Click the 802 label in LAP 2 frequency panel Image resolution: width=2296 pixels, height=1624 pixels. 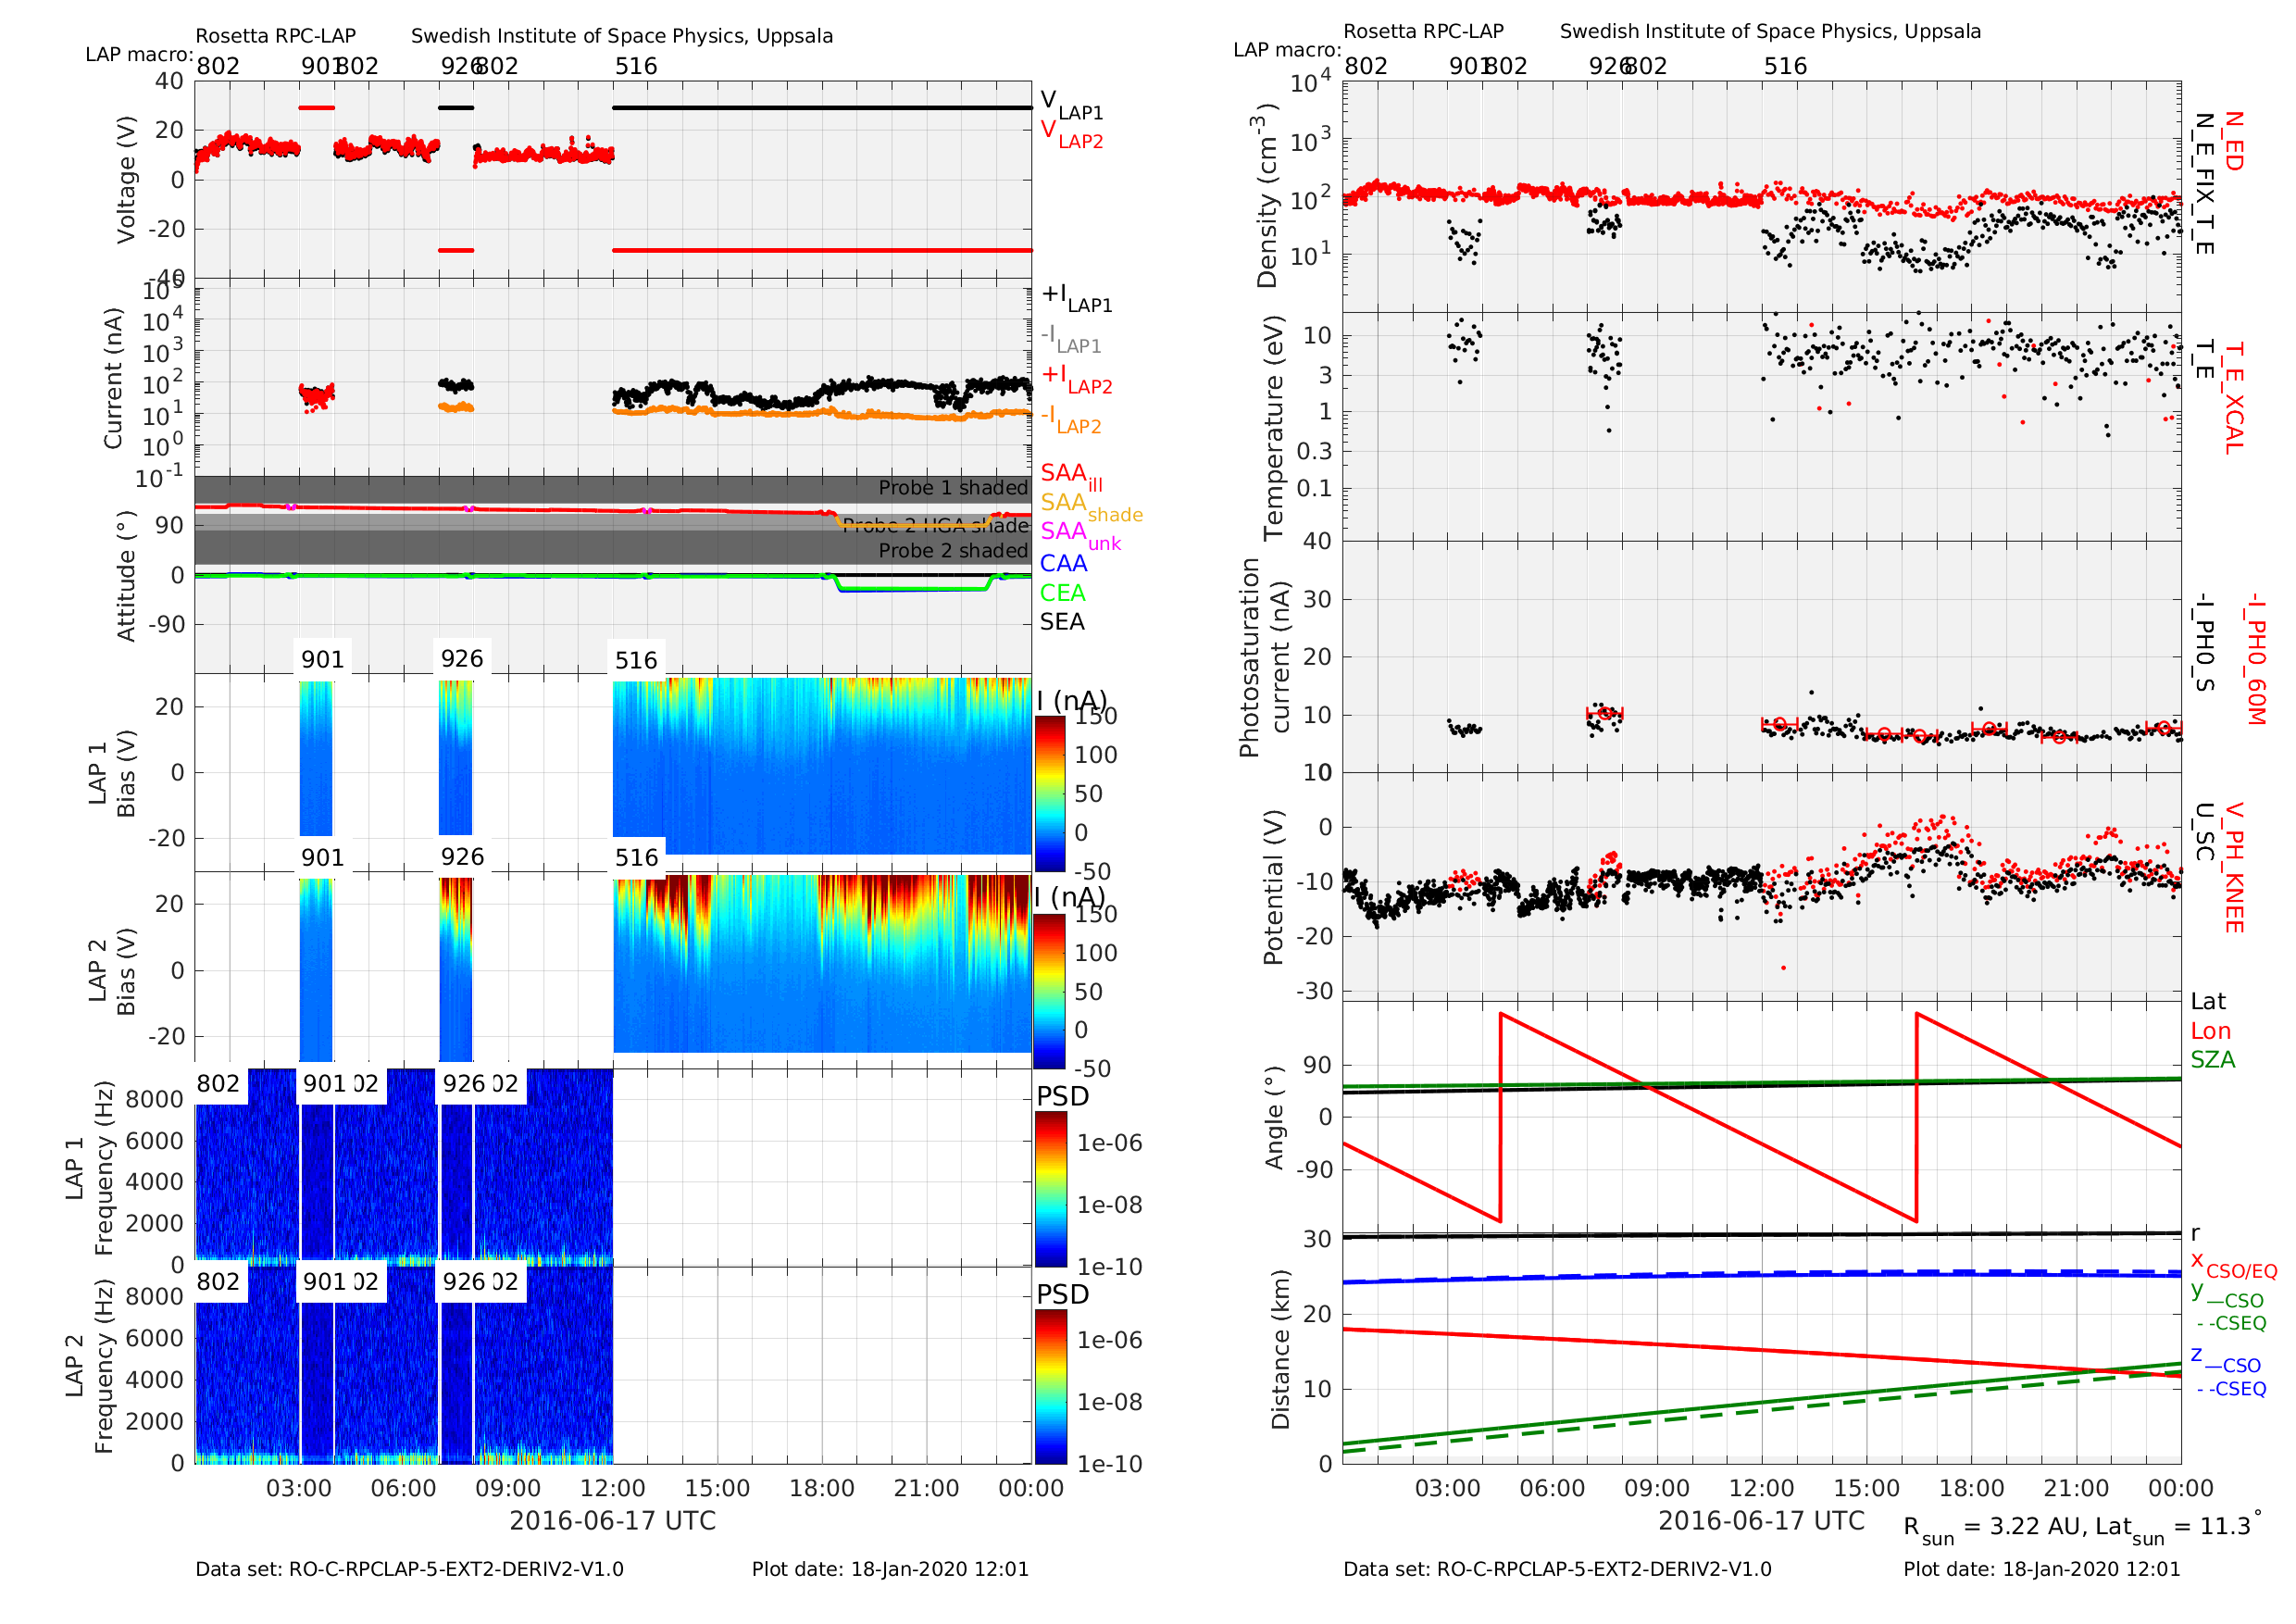(x=218, y=1282)
